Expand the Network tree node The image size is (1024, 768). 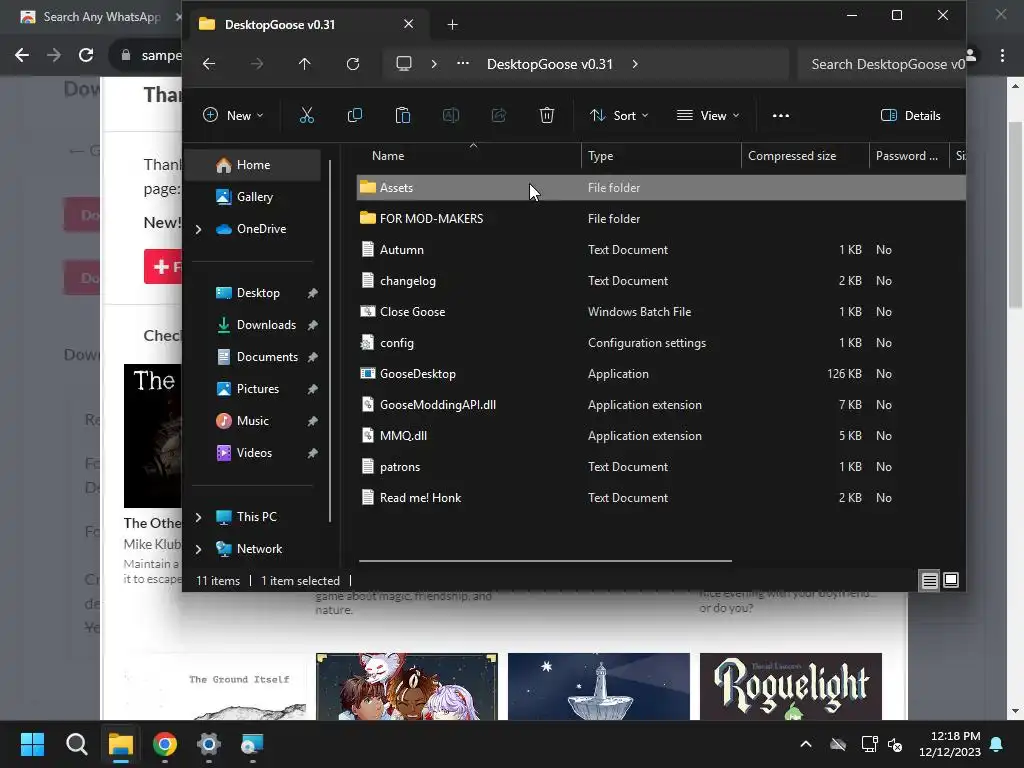199,549
